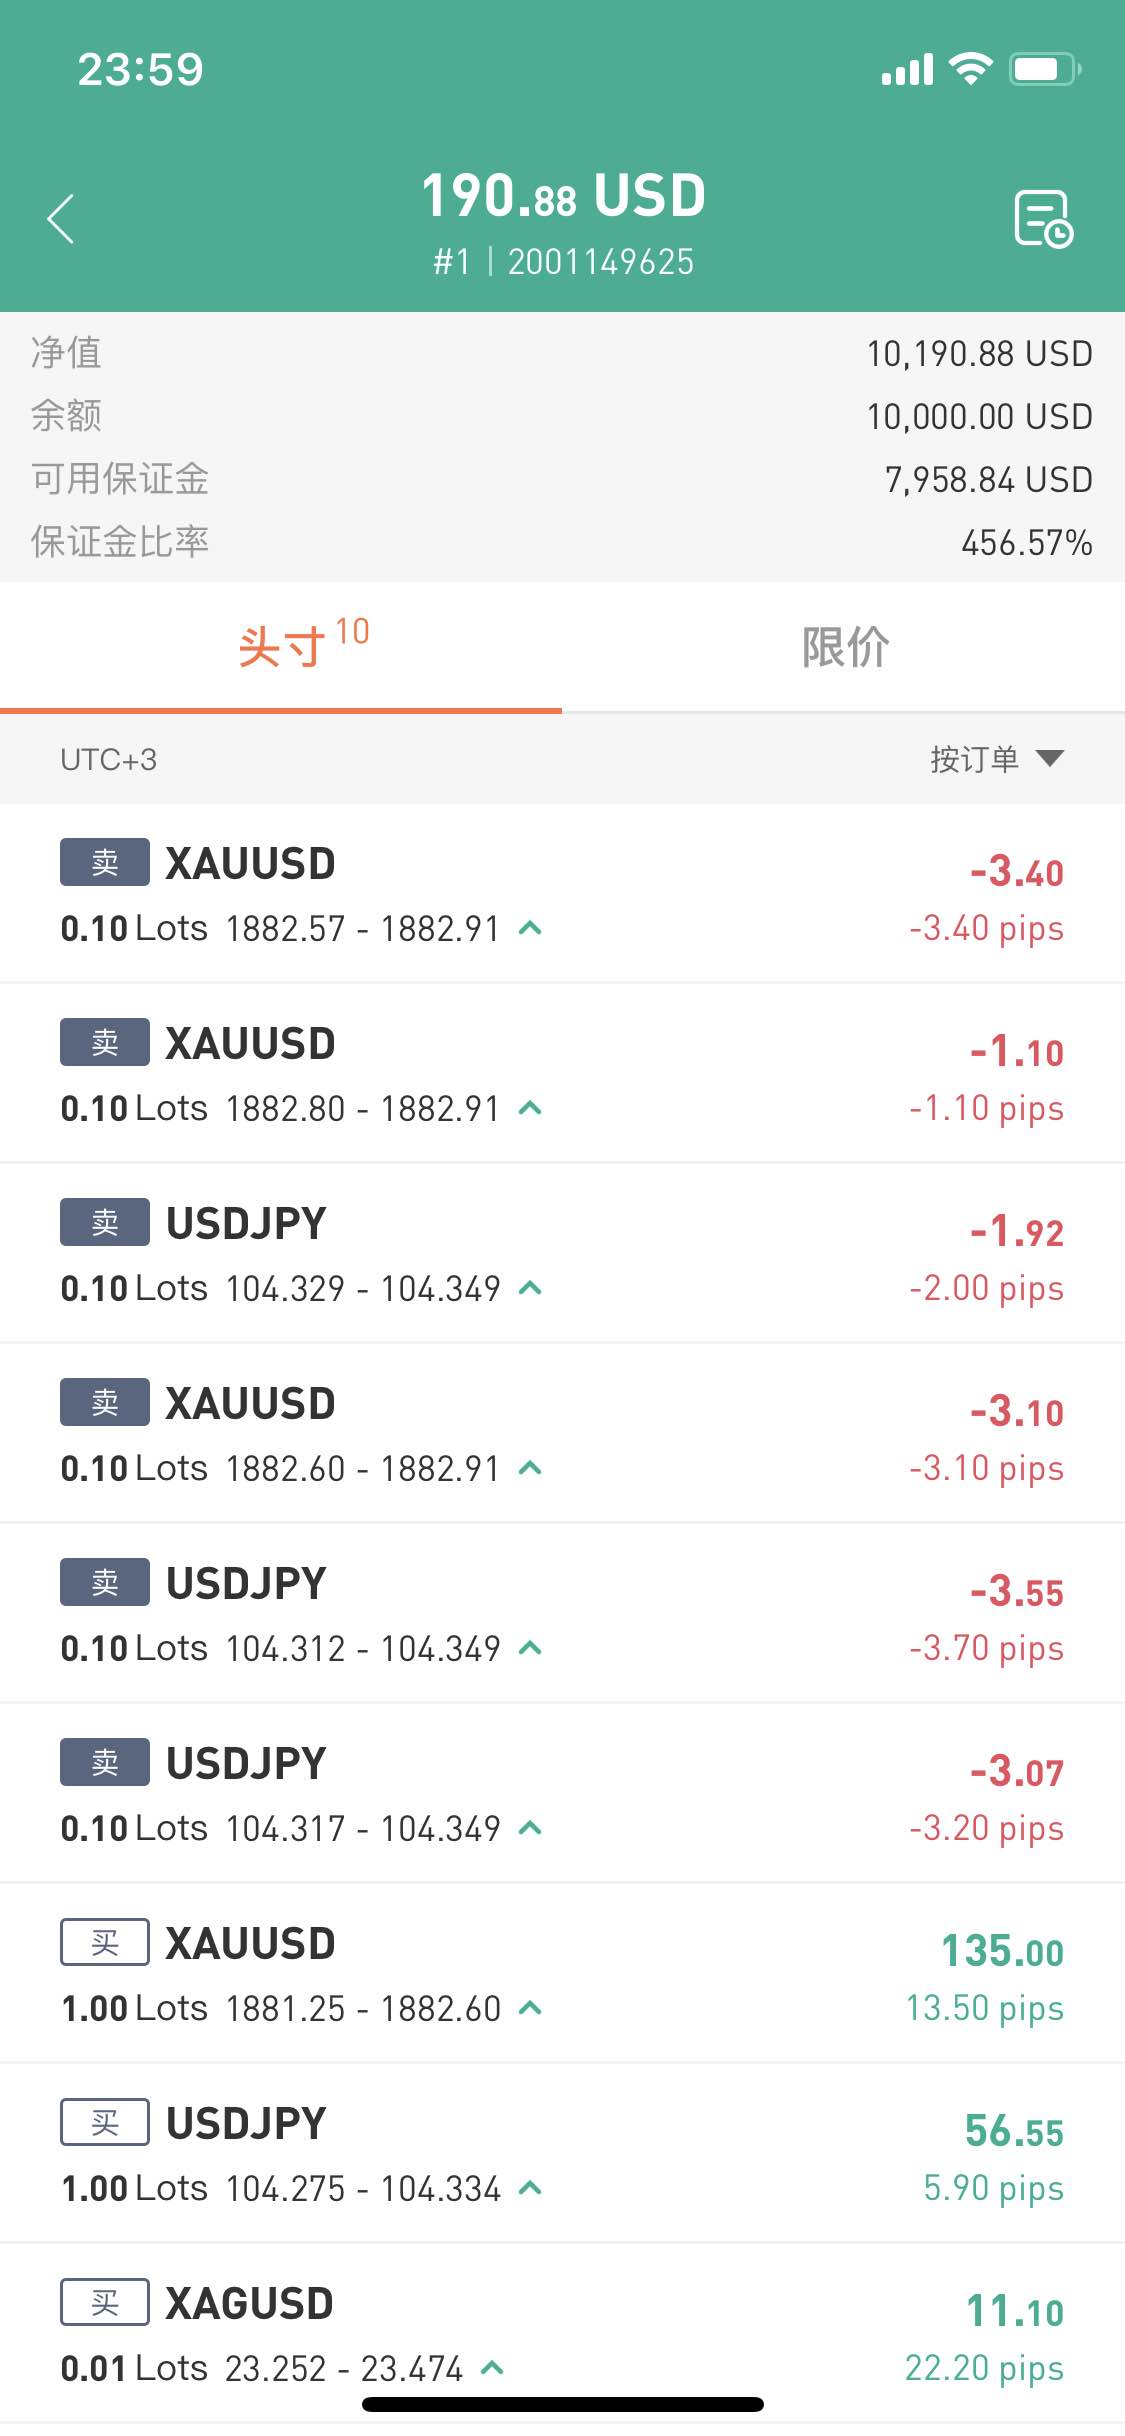The width and height of the screenshot is (1125, 2436).
Task: Tap the buy badge on 1.00 lot XAUUSD
Action: 105,1942
